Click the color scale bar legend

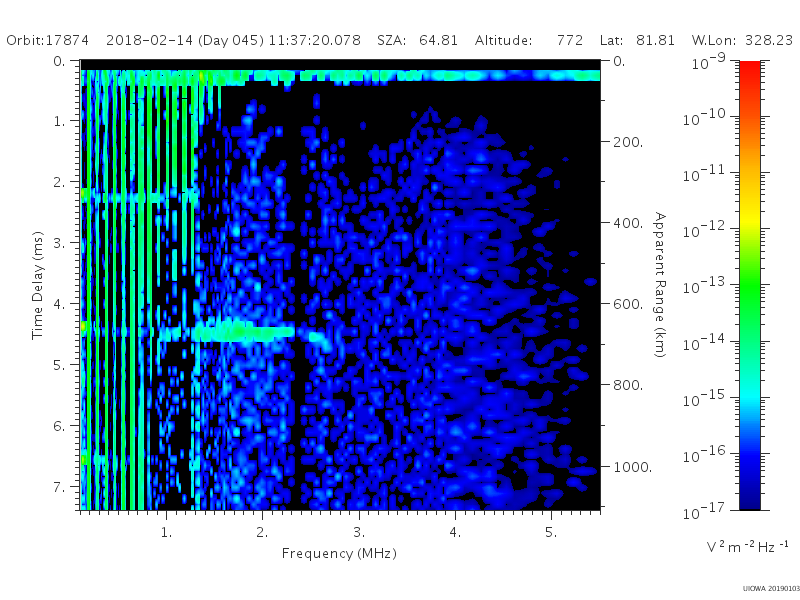(749, 285)
